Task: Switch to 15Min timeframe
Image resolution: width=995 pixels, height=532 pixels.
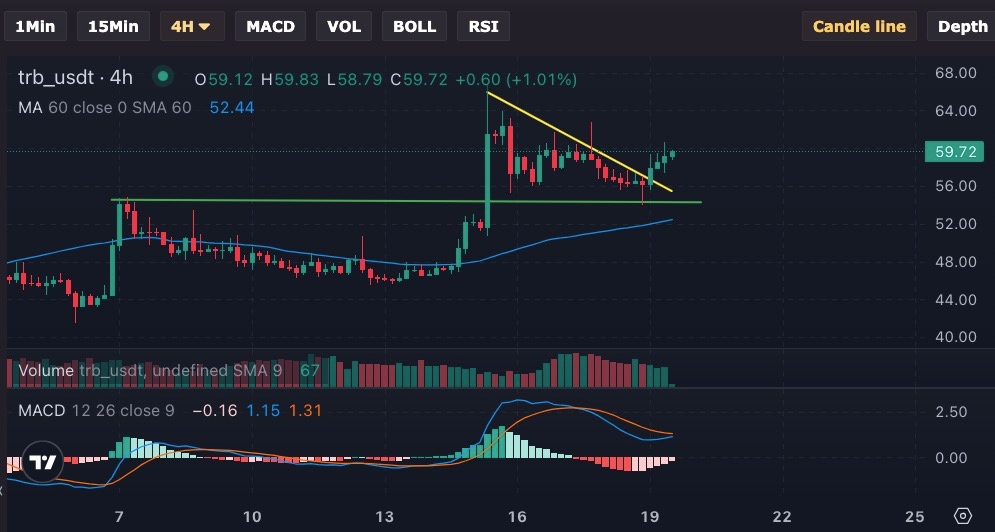Action: tap(113, 27)
